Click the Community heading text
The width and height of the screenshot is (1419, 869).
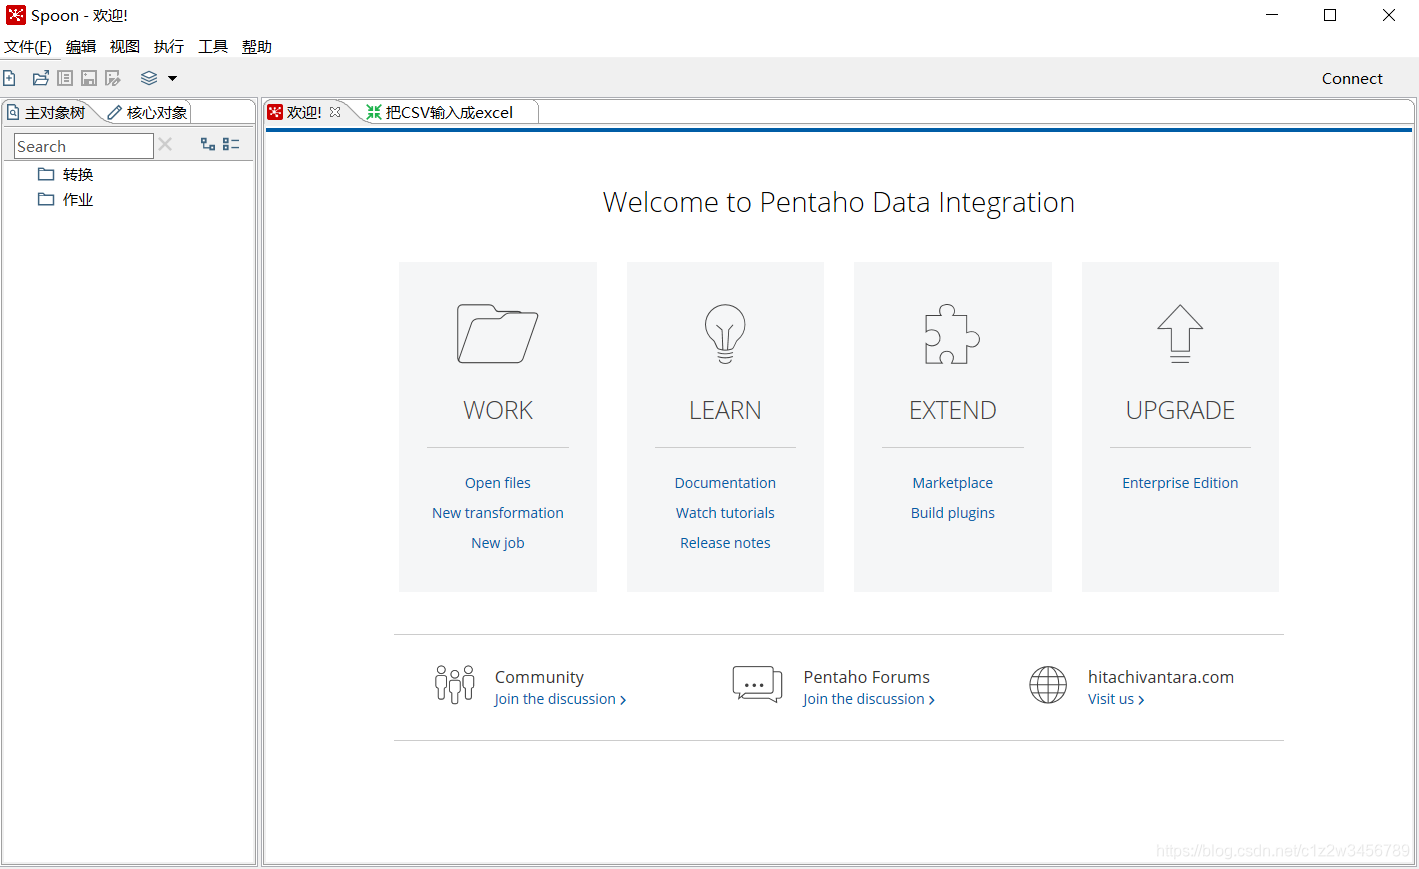click(539, 677)
